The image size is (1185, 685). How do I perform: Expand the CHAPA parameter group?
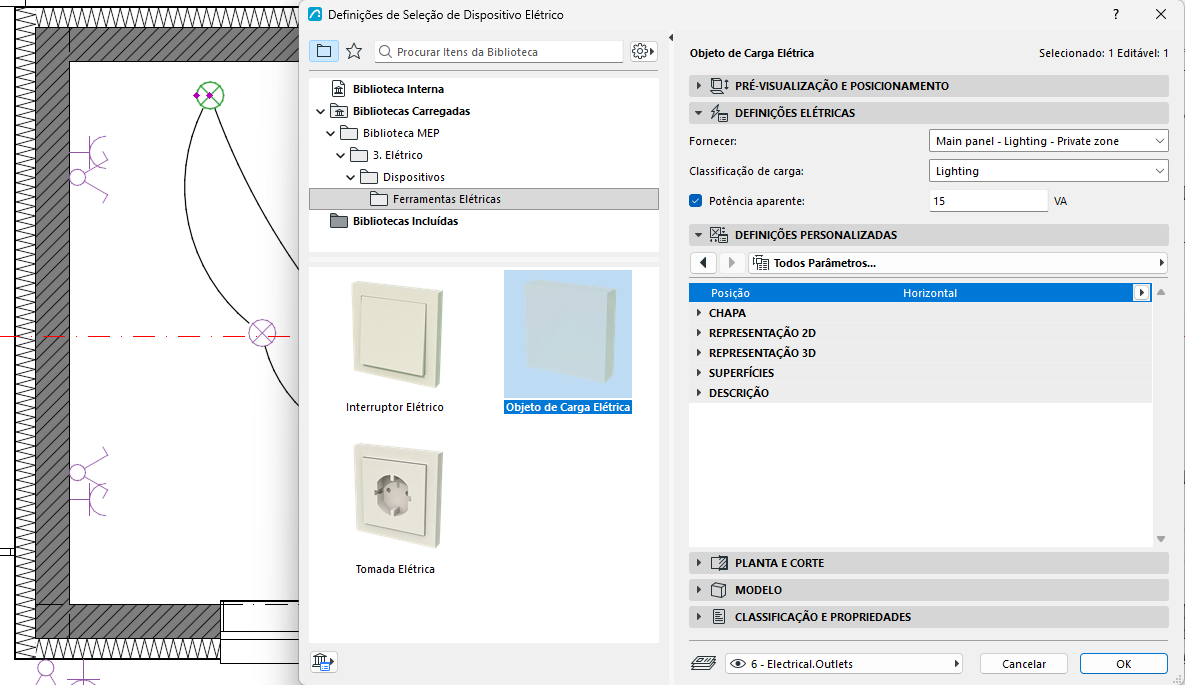pos(698,313)
